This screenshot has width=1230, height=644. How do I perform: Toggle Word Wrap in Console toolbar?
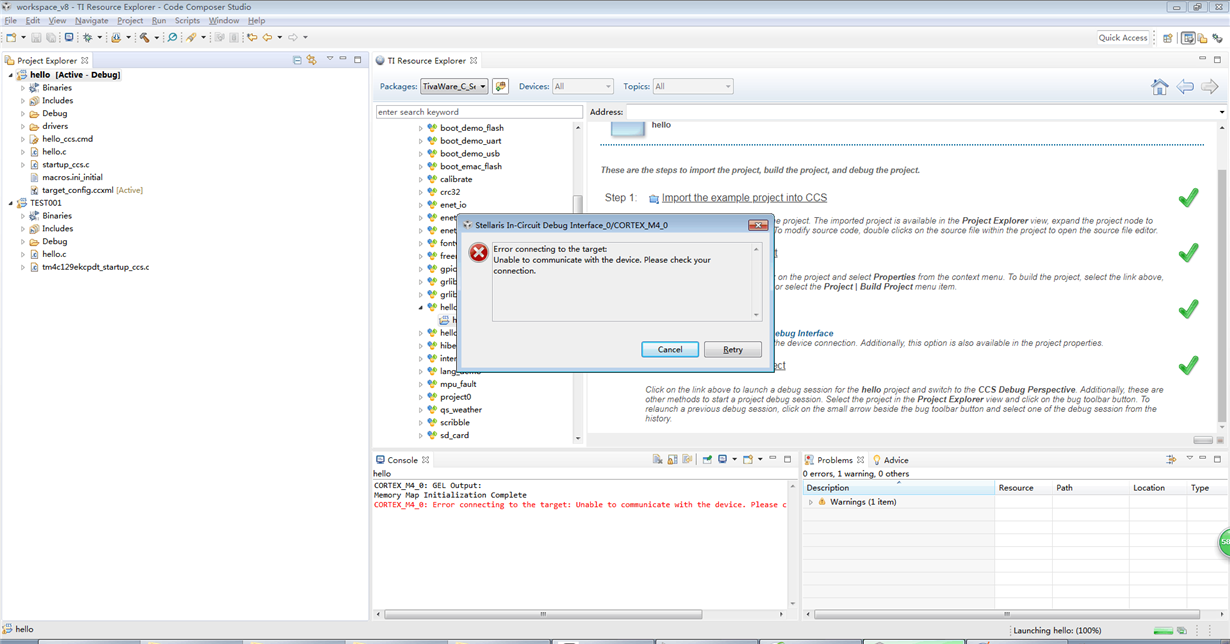pyautogui.click(x=687, y=460)
